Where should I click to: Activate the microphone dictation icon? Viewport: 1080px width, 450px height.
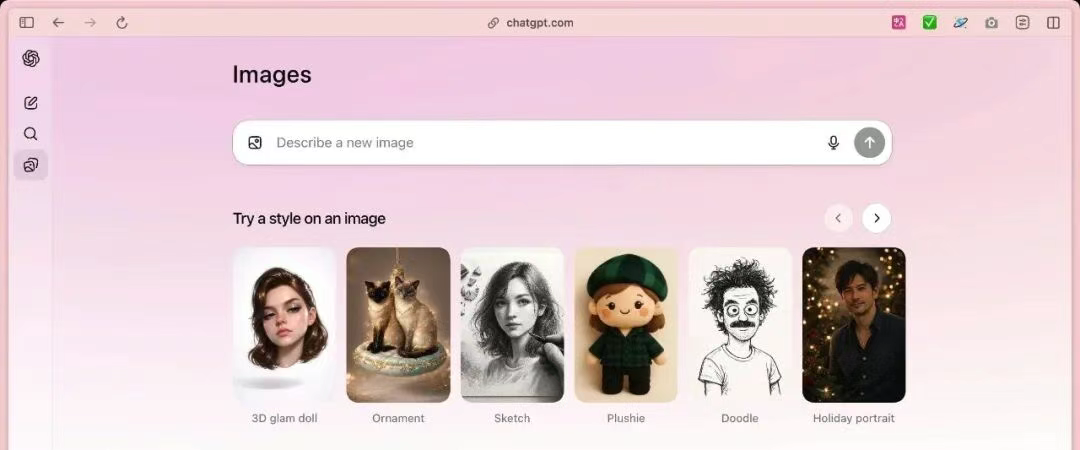pos(833,143)
